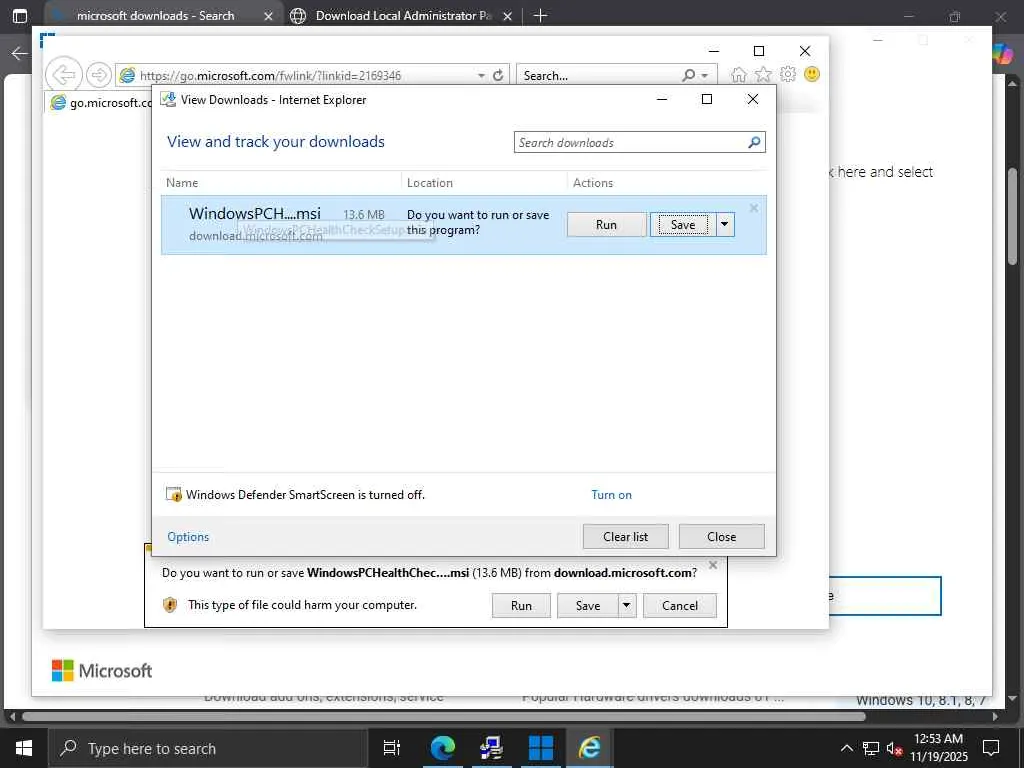Click the SmartScreen warning shield icon

point(174,494)
